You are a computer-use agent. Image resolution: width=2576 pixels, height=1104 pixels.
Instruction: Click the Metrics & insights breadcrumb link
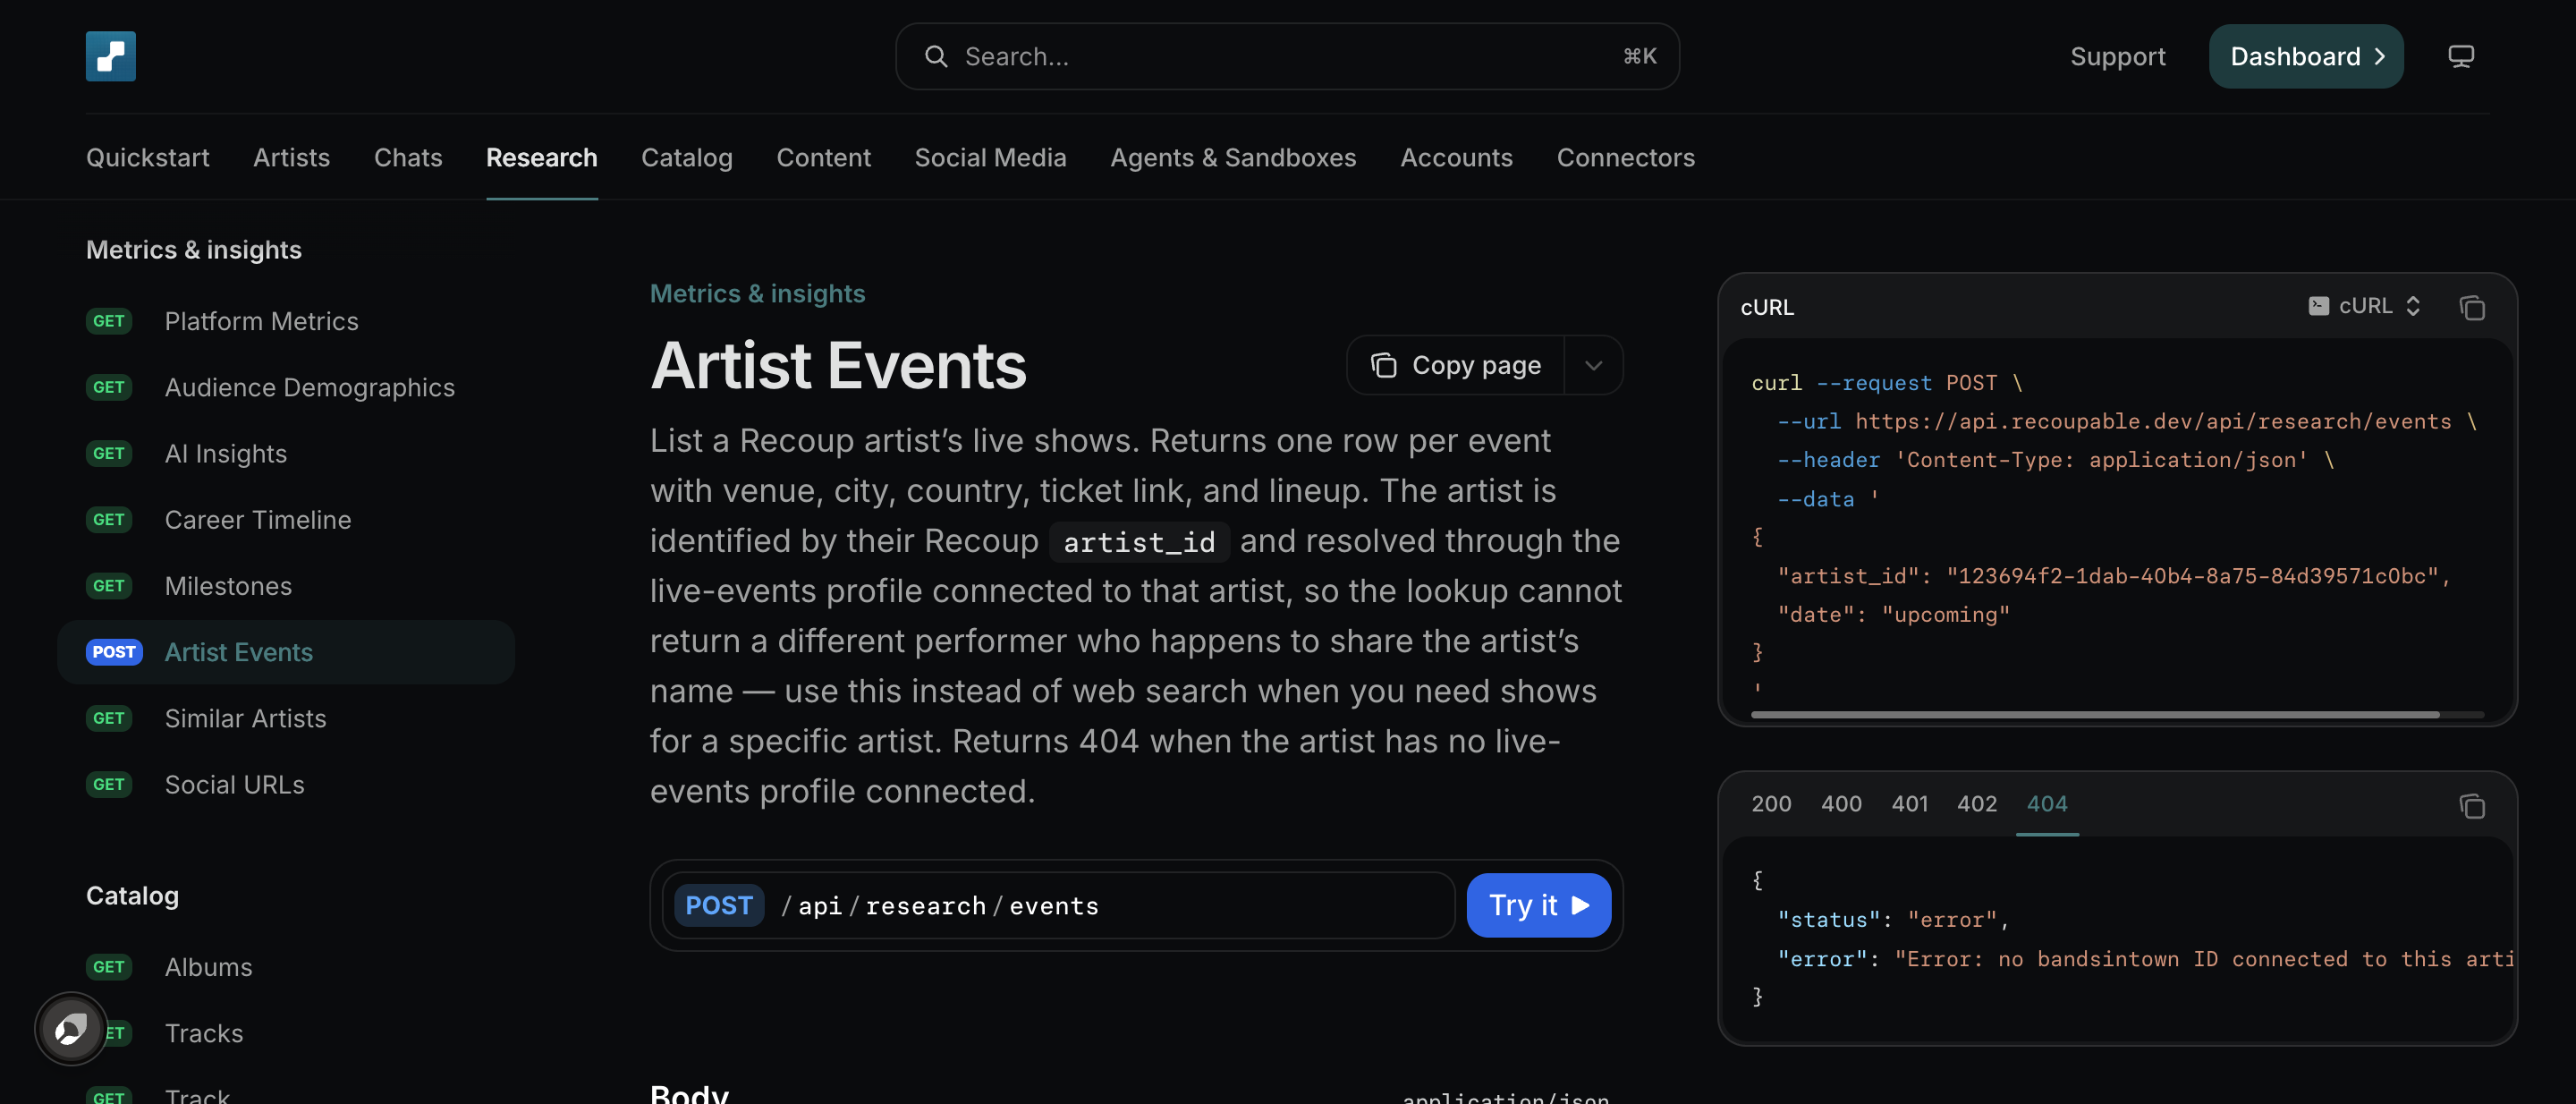point(757,293)
